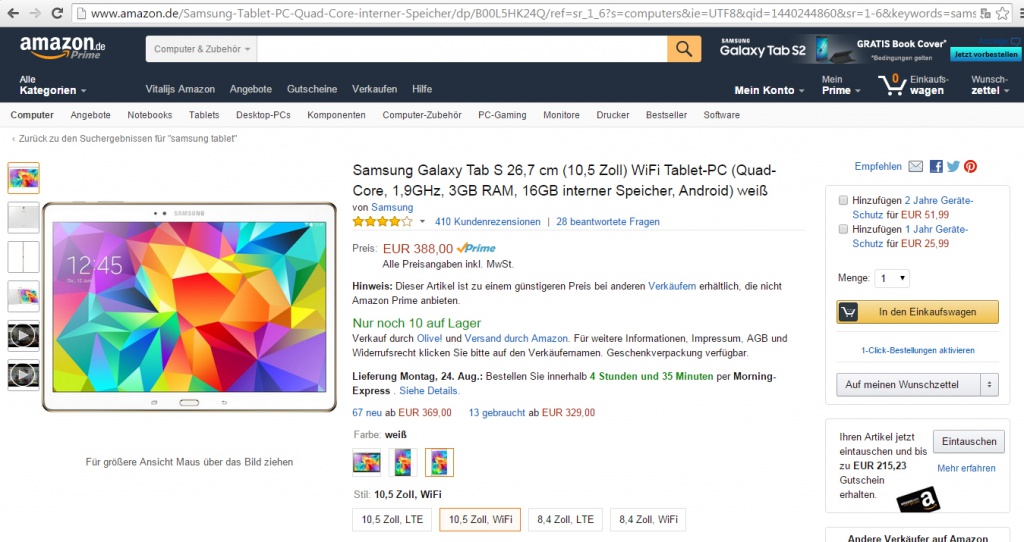Select the first color swatch under Farbe
The width and height of the screenshot is (1024, 542).
(x=367, y=462)
